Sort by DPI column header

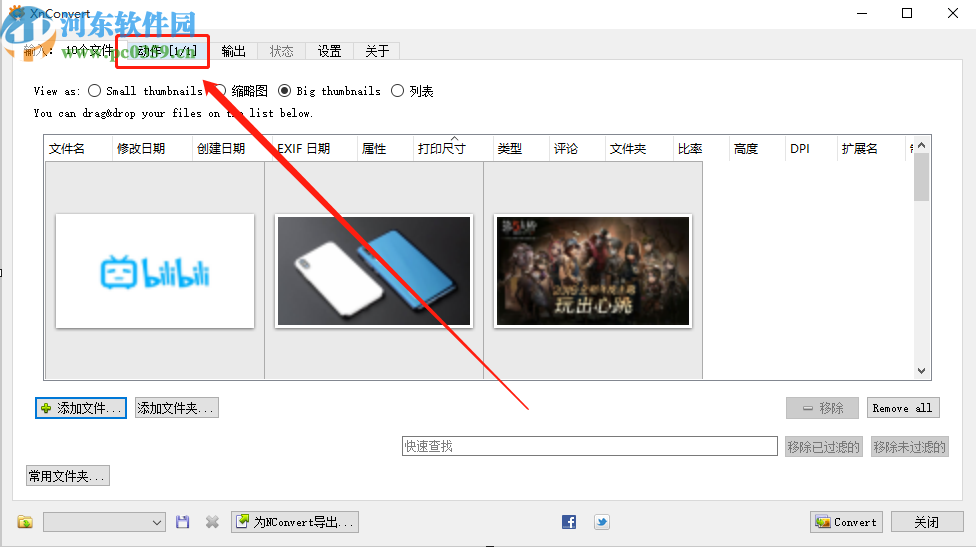point(813,149)
